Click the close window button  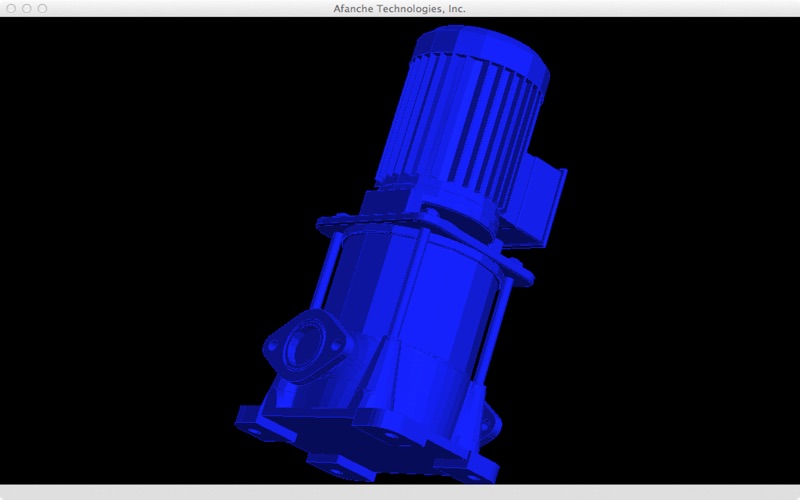pos(11,8)
